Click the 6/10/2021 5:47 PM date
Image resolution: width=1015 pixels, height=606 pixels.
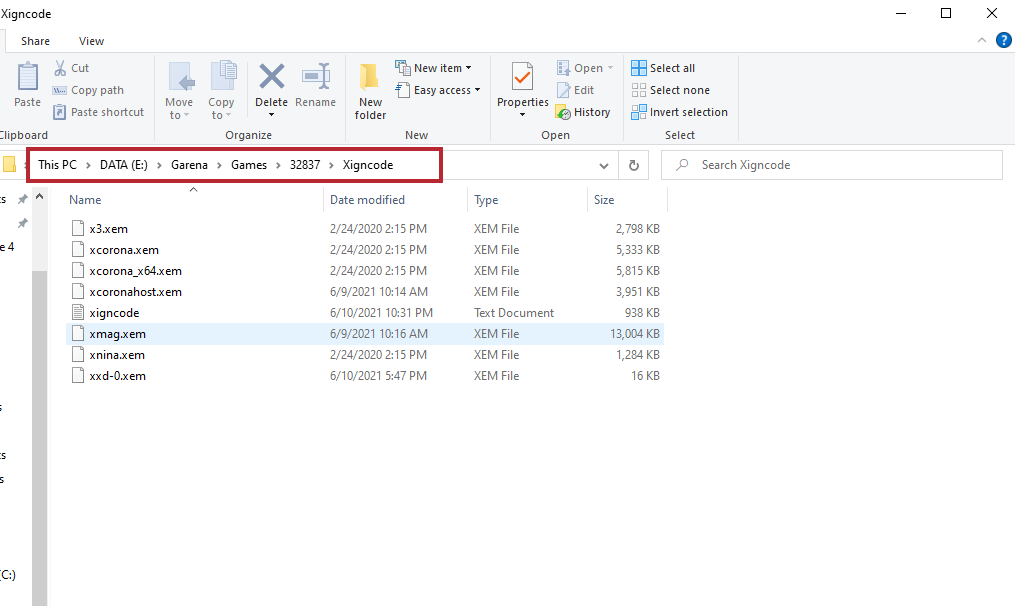(378, 376)
